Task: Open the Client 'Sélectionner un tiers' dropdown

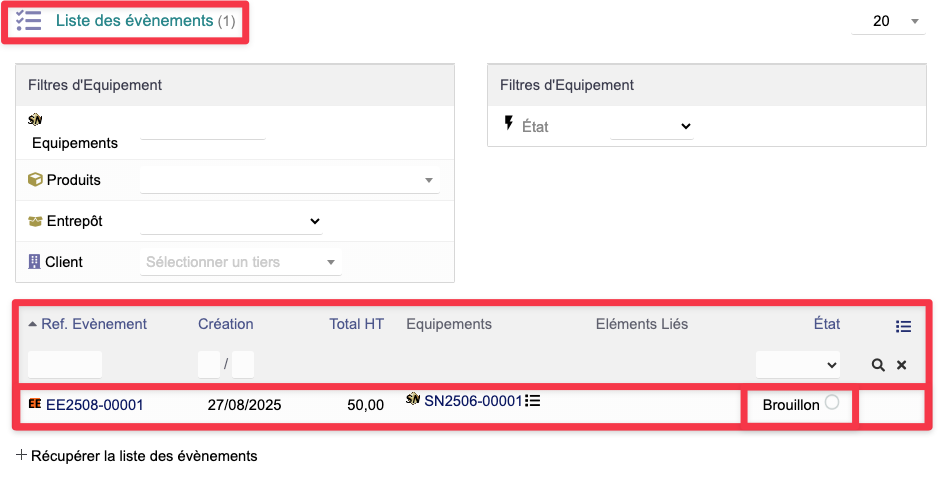Action: point(241,262)
